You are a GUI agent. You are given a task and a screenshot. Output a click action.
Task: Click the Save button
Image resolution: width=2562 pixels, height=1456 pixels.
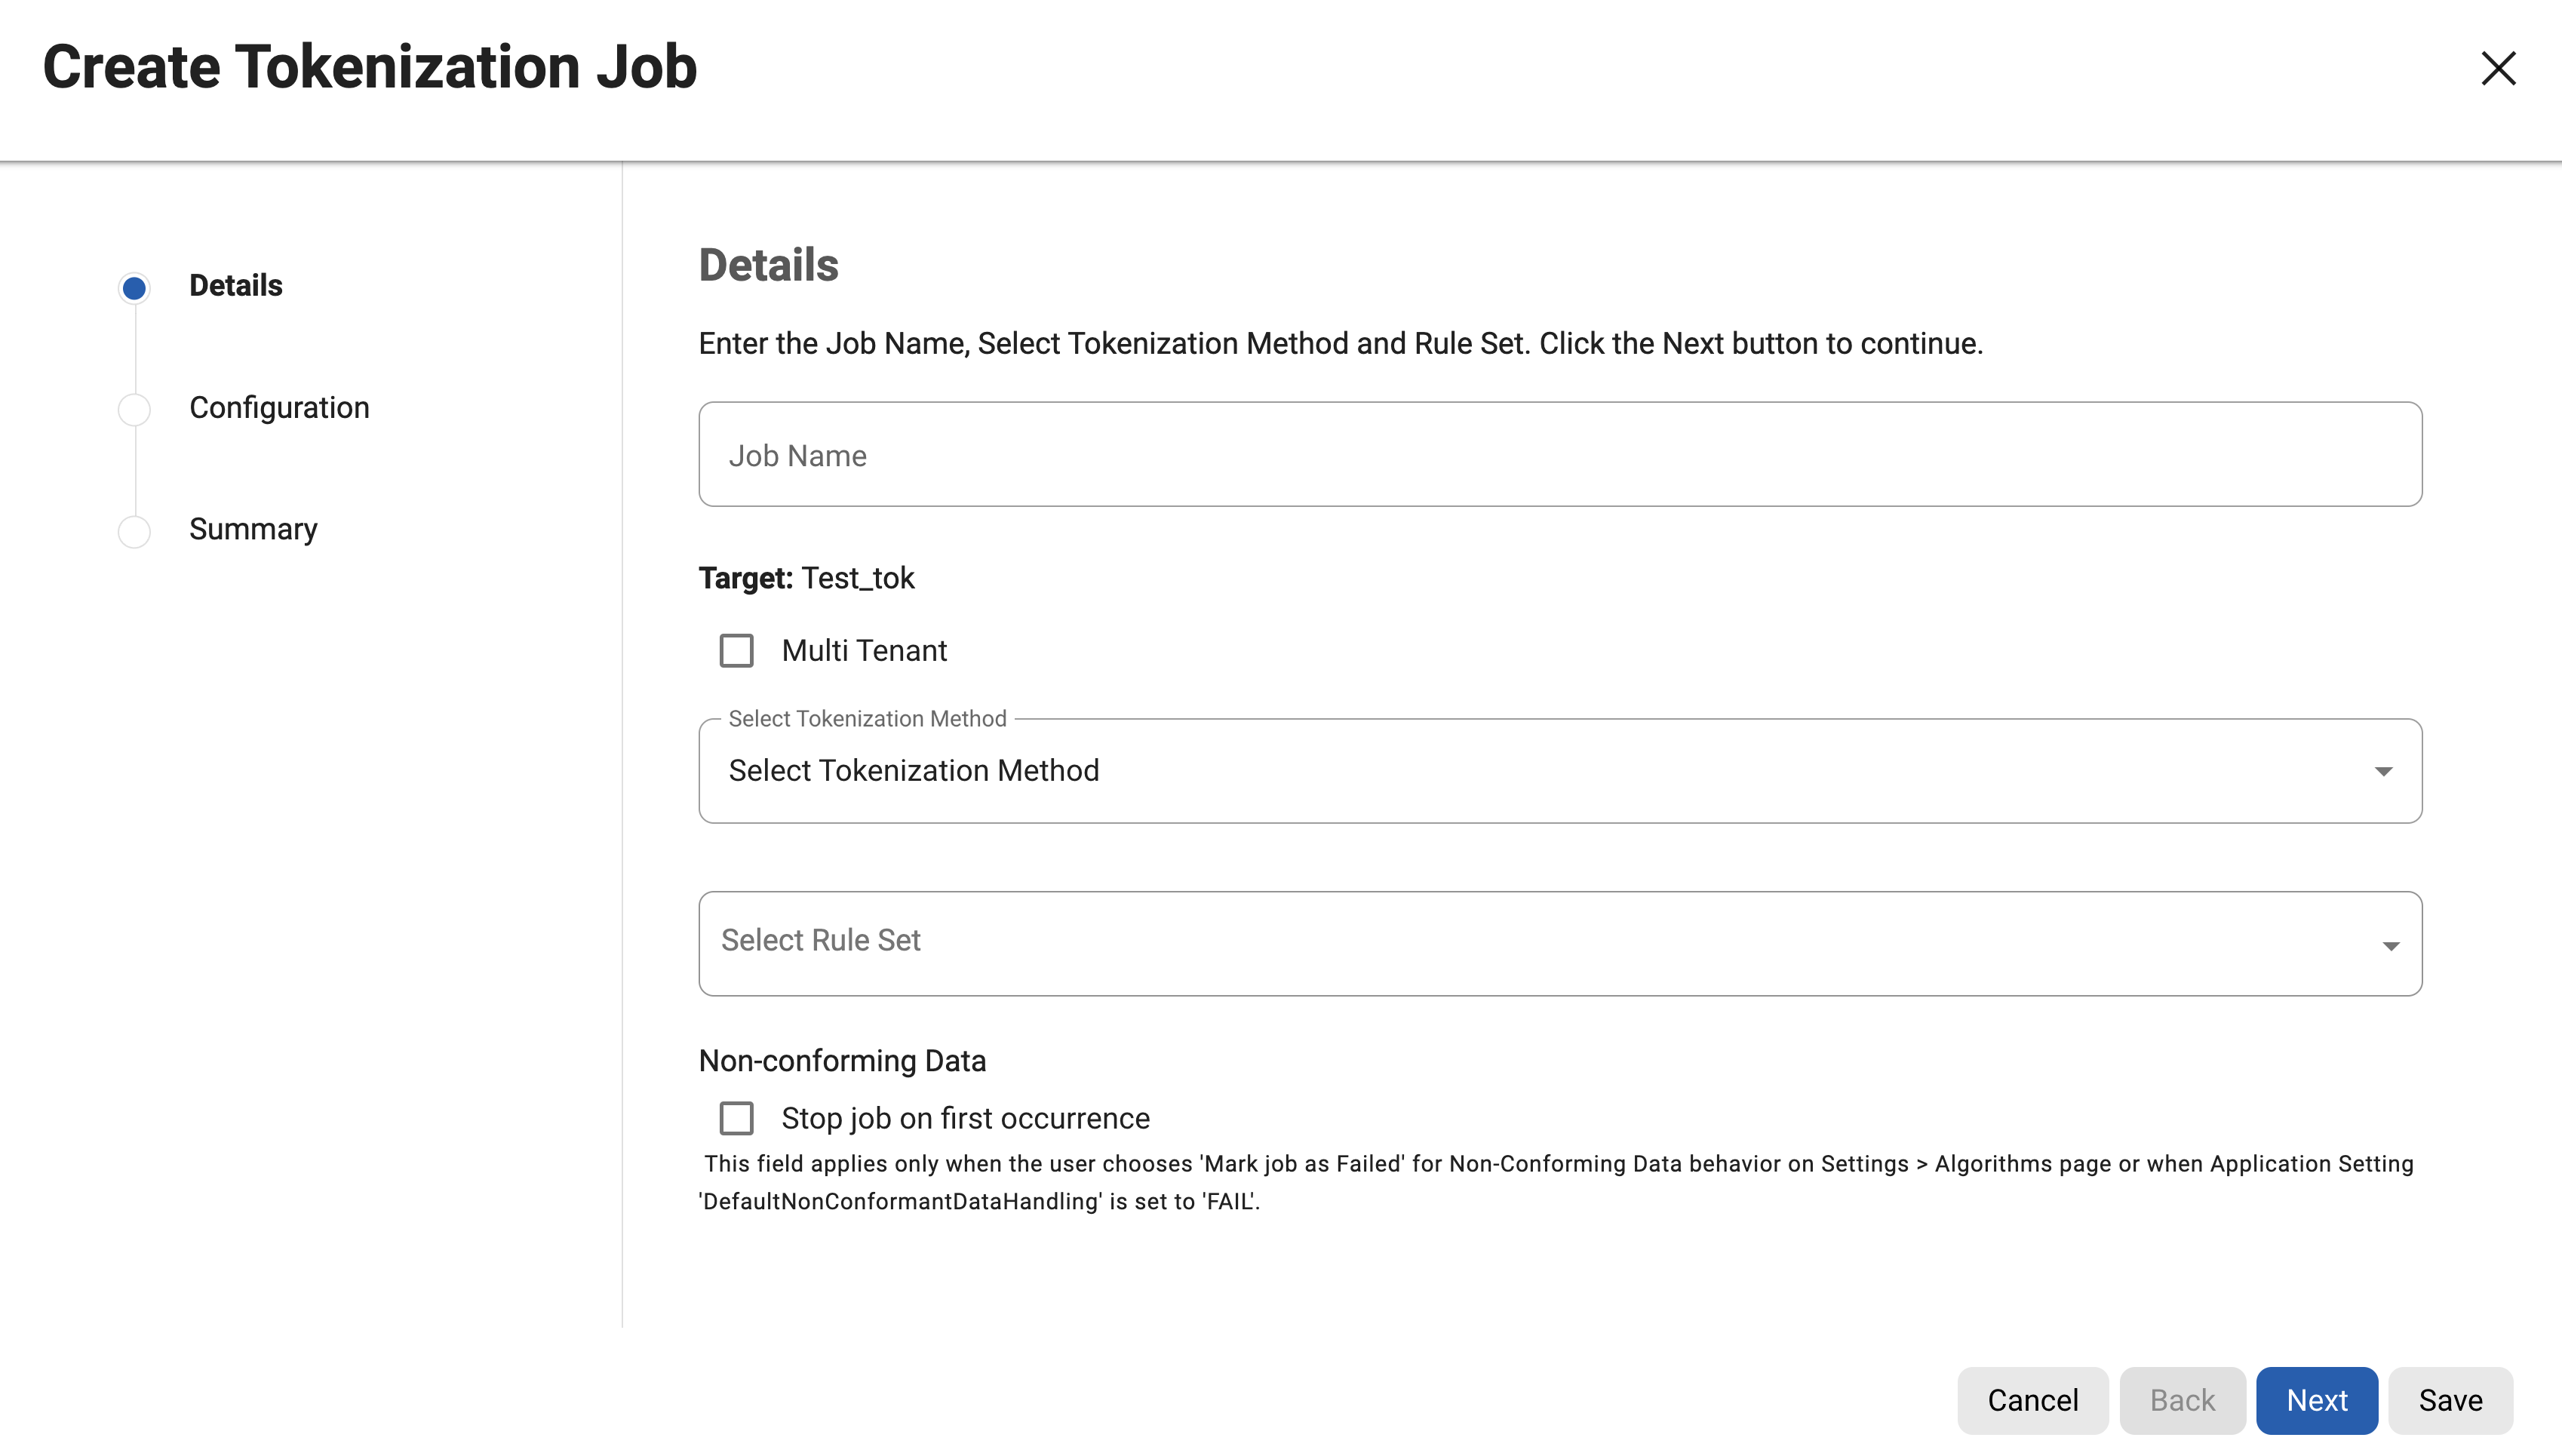(2450, 1400)
